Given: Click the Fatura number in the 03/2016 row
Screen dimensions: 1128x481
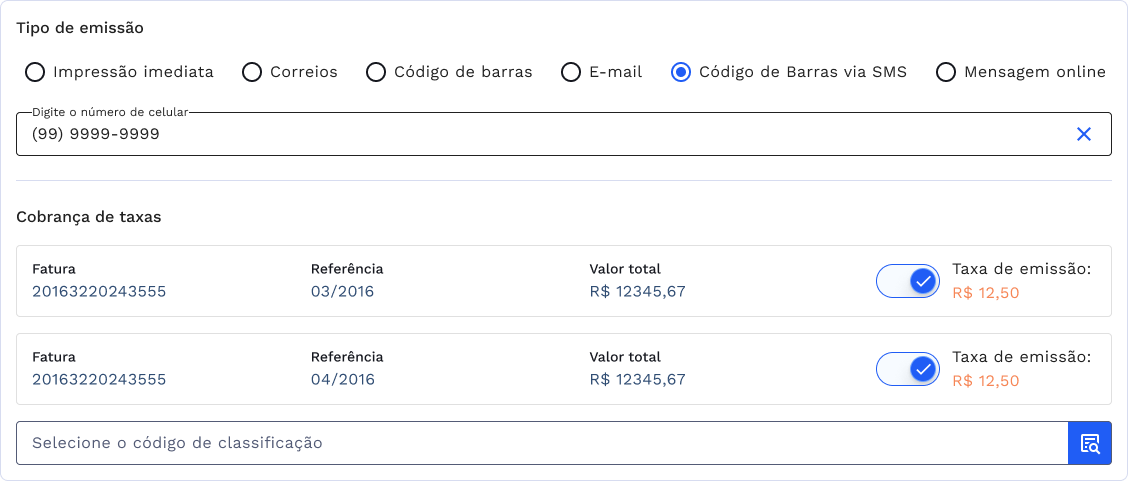Looking at the screenshot, I should [99, 292].
